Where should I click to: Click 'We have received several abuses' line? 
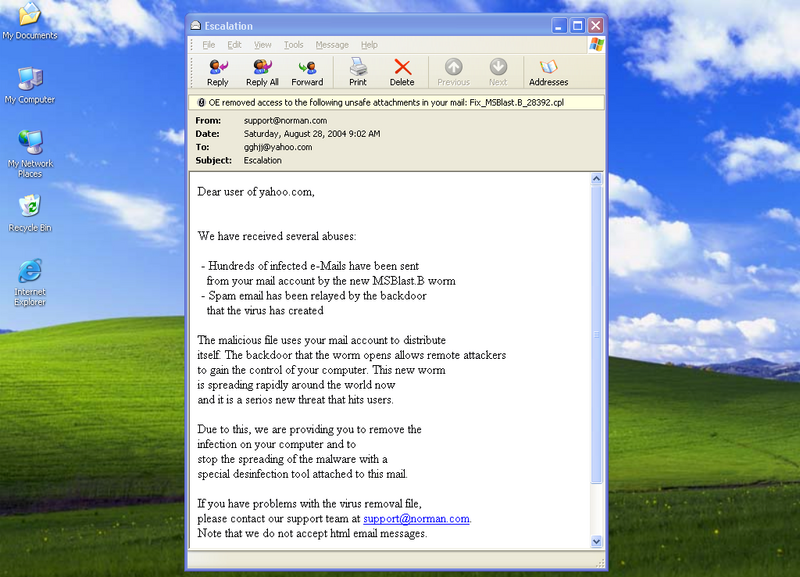point(277,236)
